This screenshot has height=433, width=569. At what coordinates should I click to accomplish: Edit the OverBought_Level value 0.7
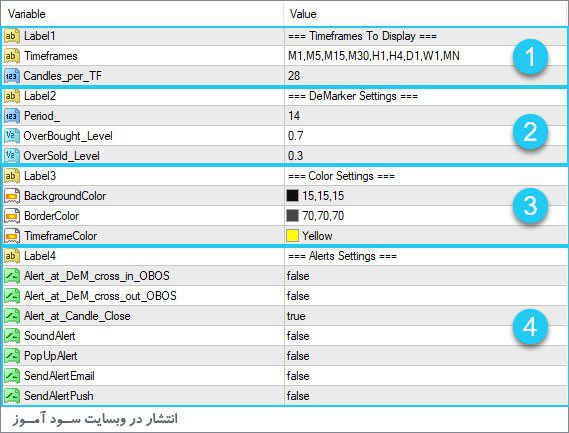point(296,136)
